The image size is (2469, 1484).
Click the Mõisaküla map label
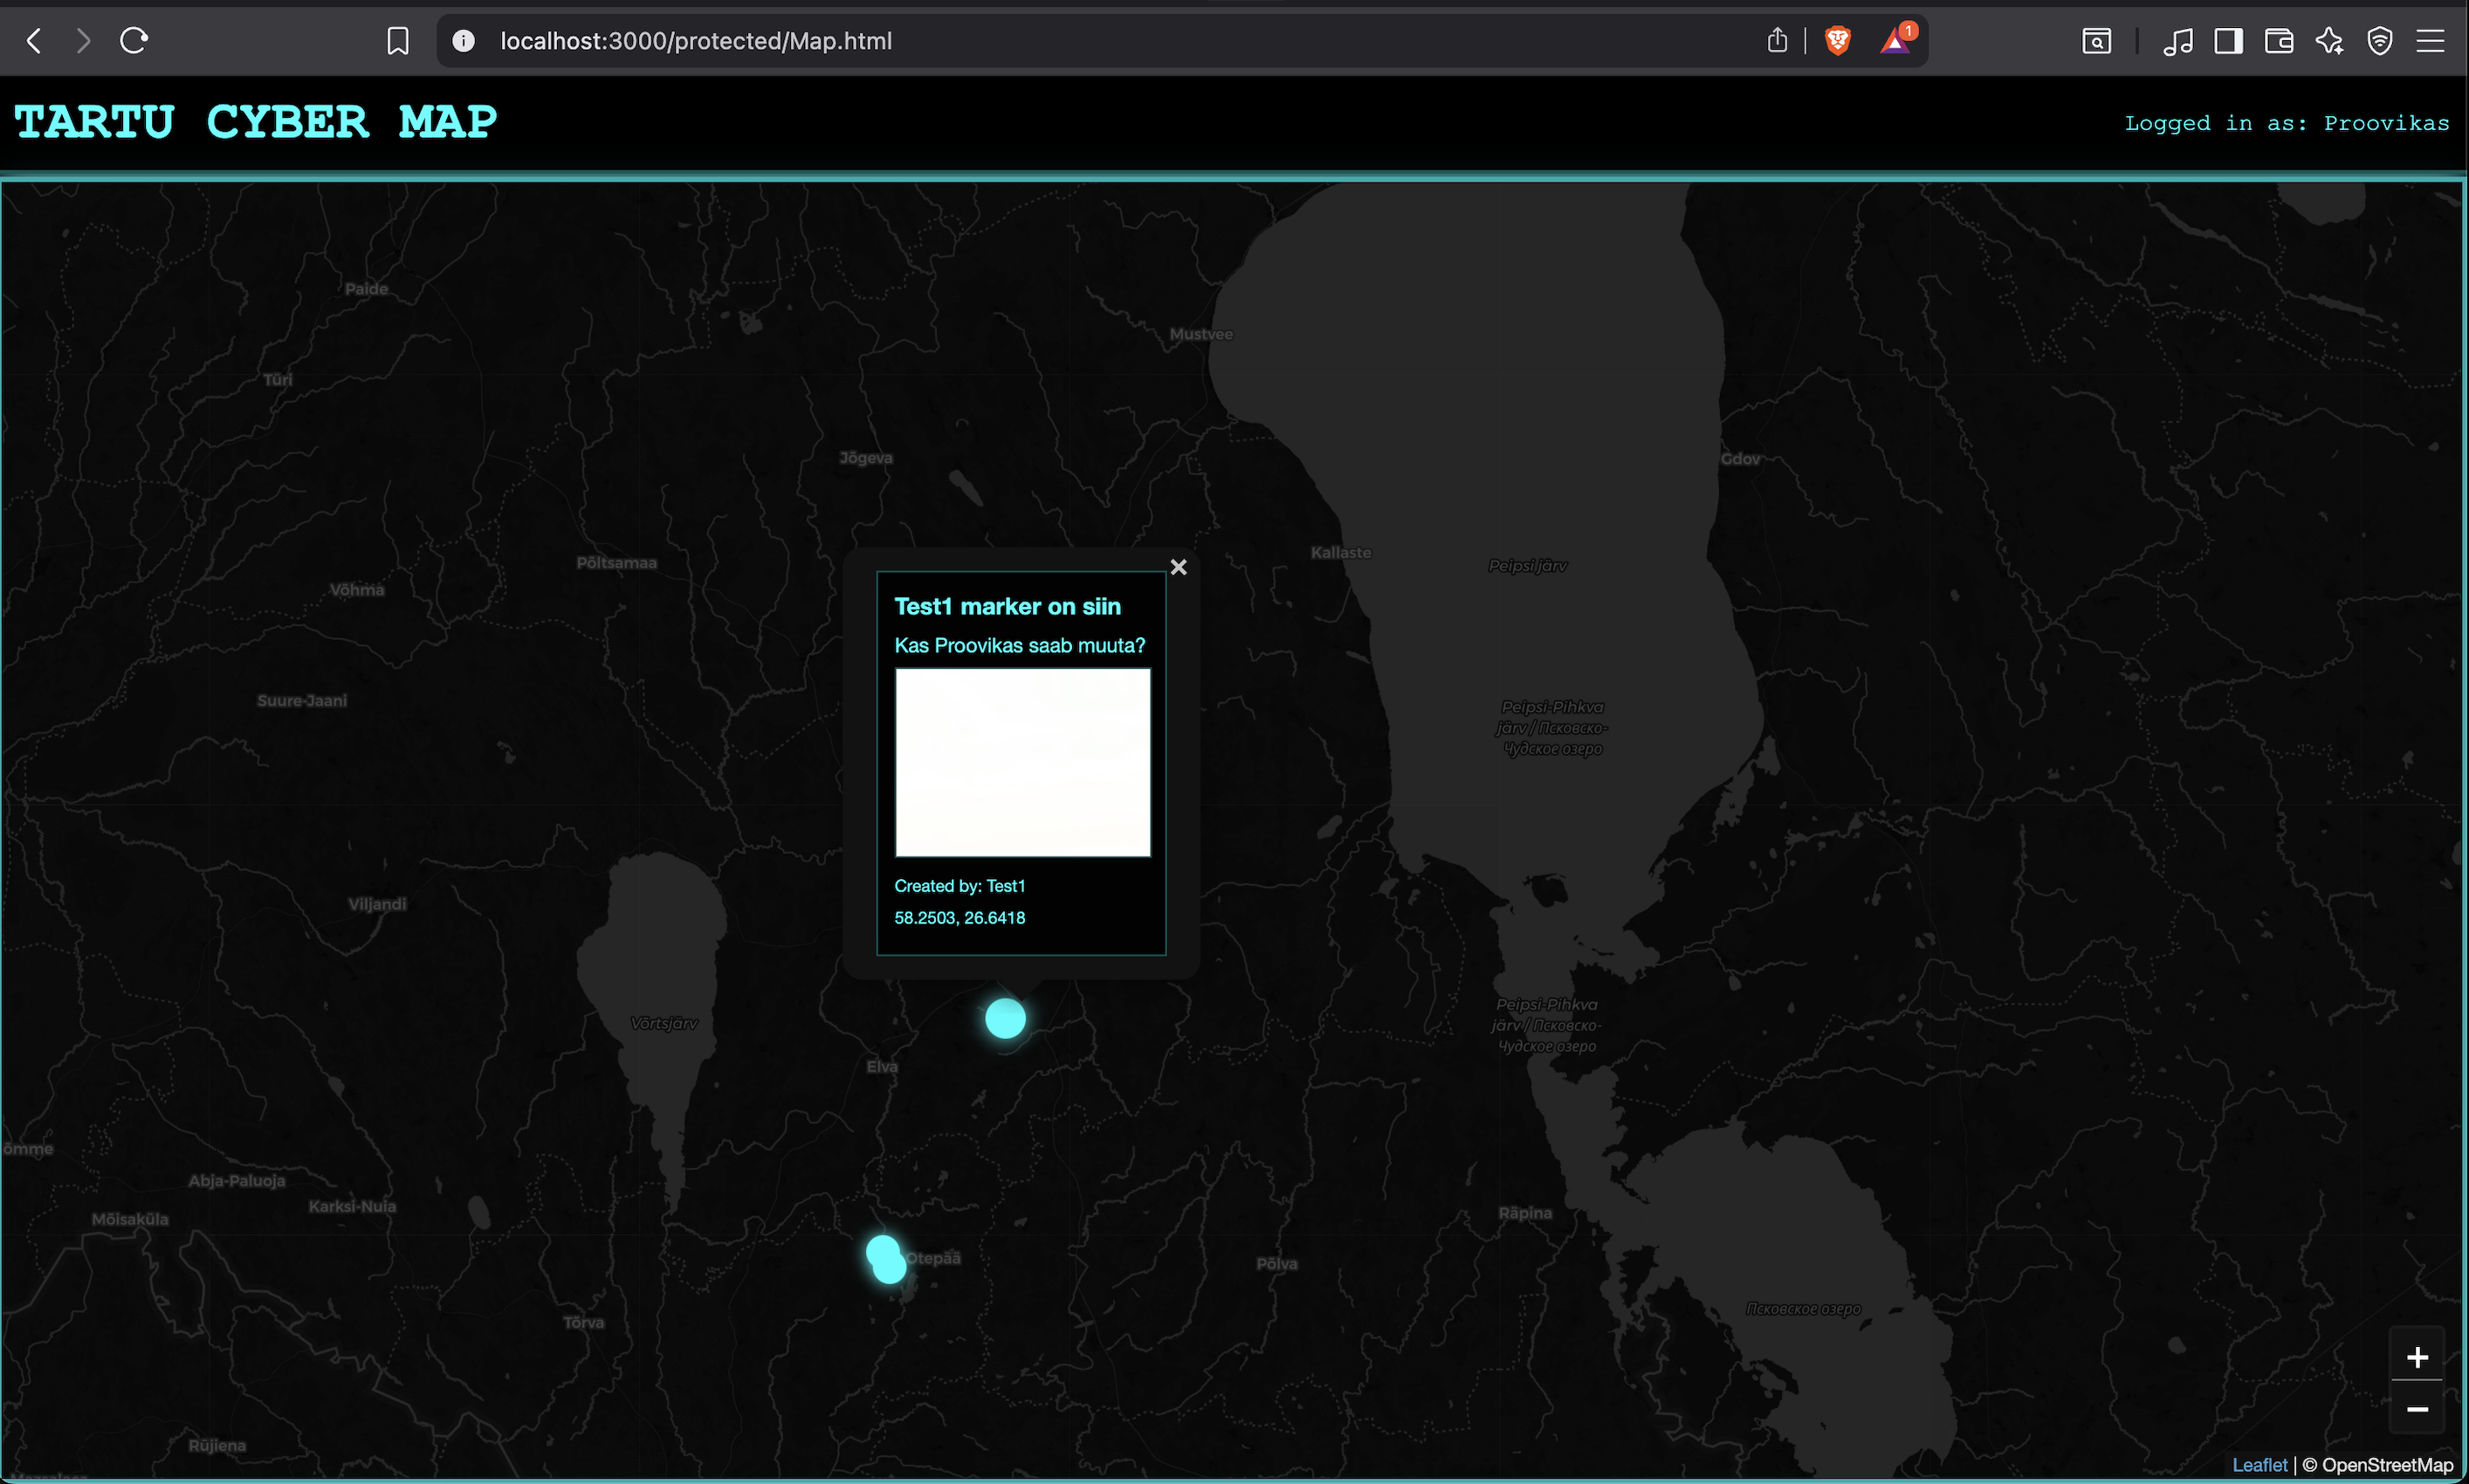pyautogui.click(x=130, y=1219)
